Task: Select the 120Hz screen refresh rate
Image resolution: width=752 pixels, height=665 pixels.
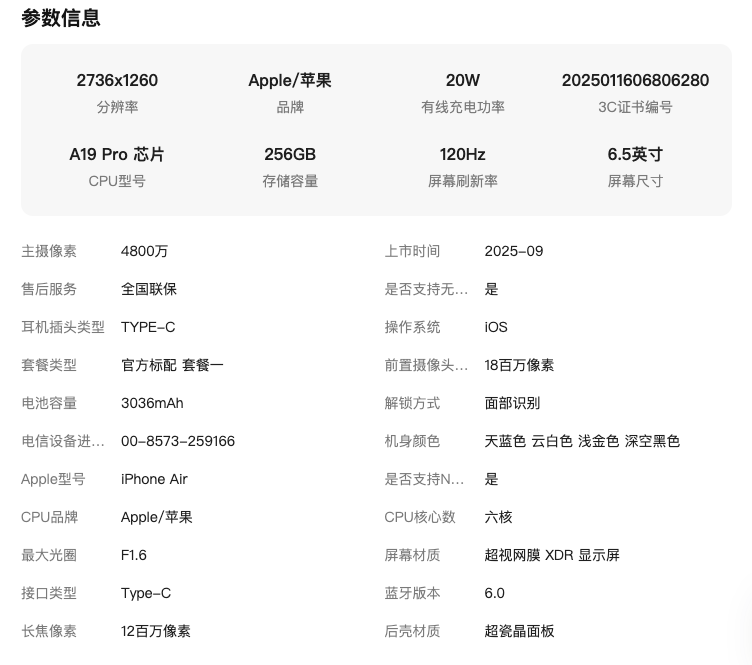Action: point(462,154)
